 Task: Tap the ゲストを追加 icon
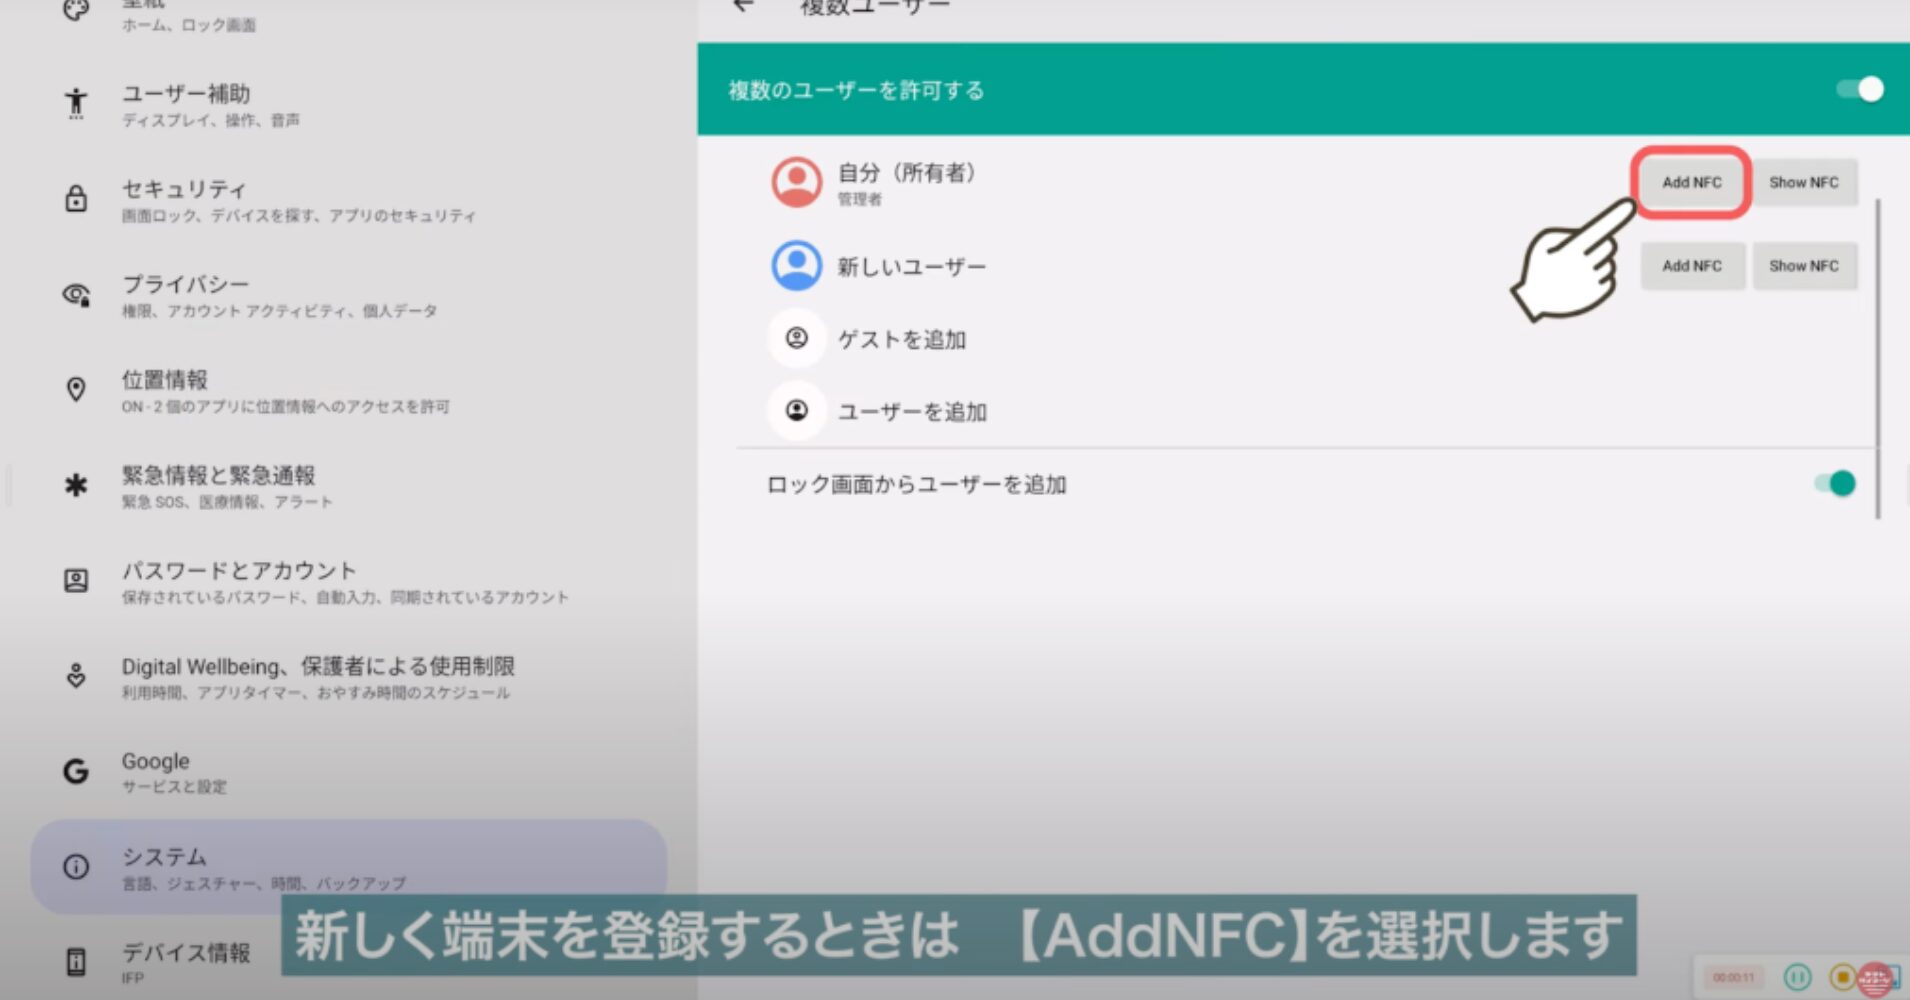point(796,339)
